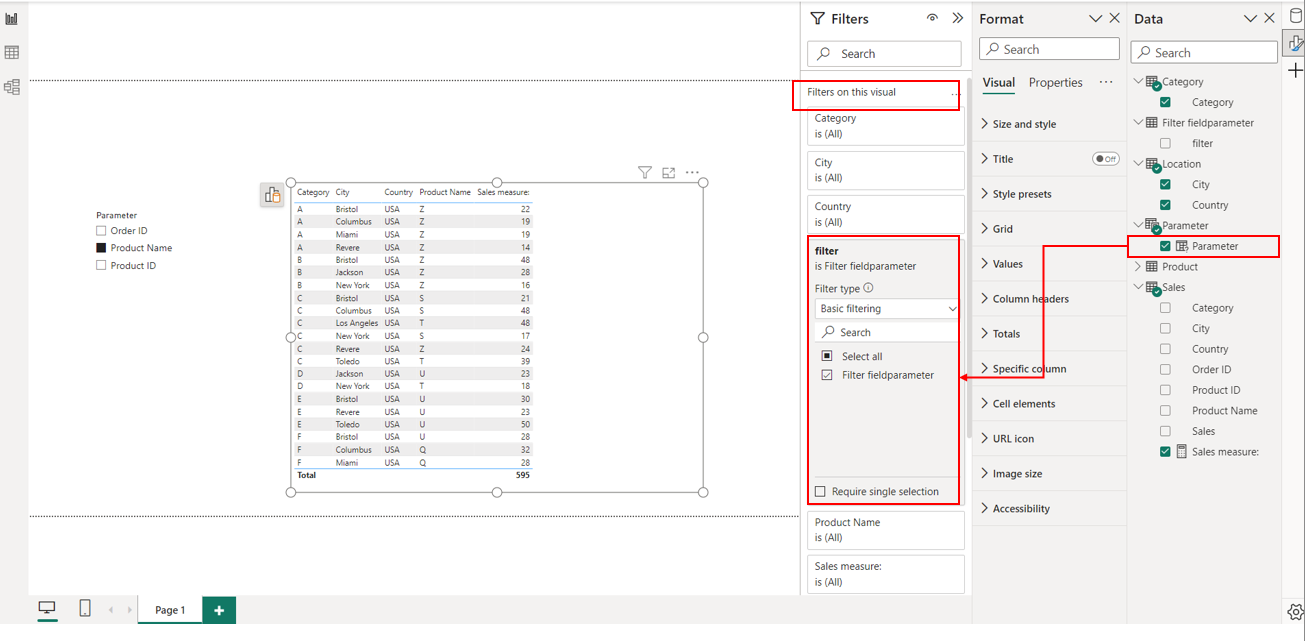Image resolution: width=1305 pixels, height=641 pixels.
Task: Open the Country filter card
Action: click(x=886, y=214)
